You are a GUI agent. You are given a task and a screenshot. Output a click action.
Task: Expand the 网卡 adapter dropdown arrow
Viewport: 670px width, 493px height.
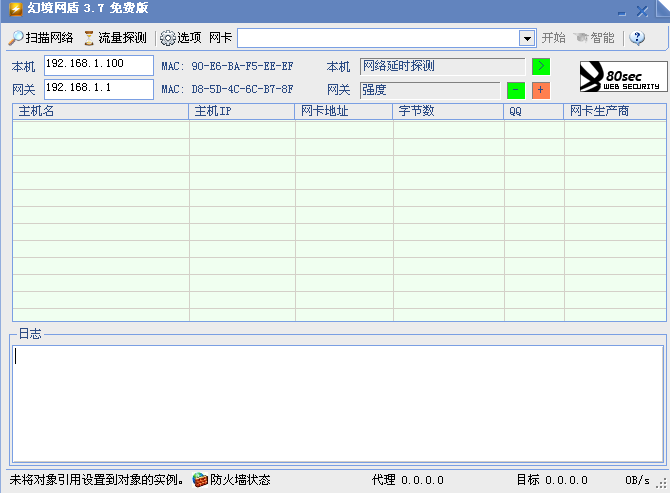tap(527, 38)
